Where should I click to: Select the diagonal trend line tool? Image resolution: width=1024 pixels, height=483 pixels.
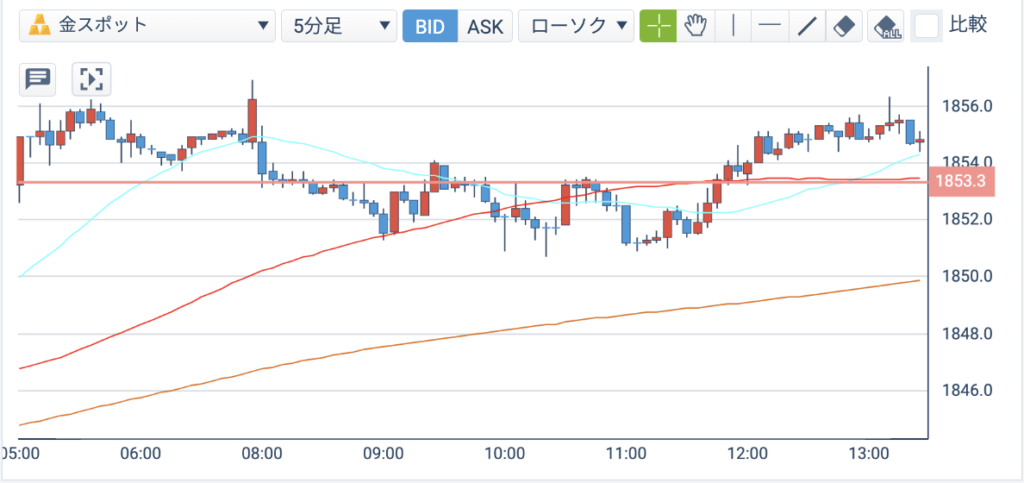(x=808, y=26)
